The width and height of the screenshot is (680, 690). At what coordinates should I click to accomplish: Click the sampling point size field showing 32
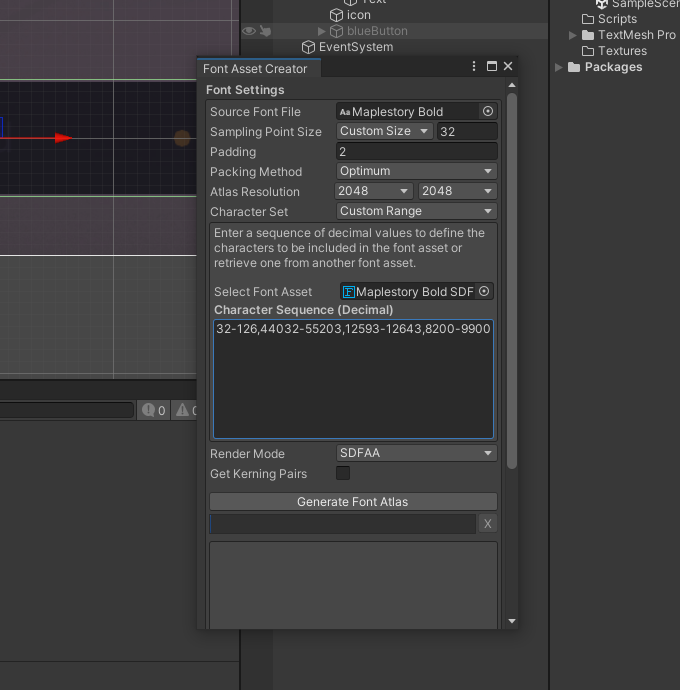pyautogui.click(x=467, y=131)
